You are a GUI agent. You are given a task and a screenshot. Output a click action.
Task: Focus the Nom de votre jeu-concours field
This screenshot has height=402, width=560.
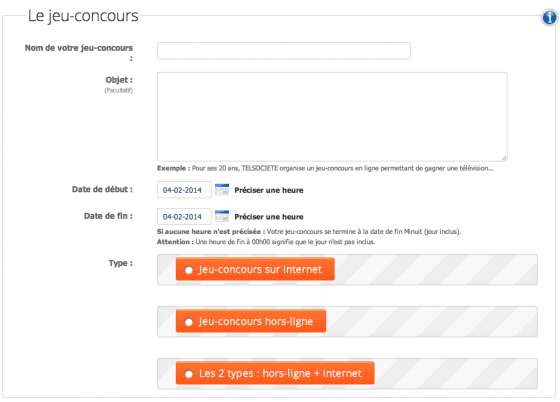284,51
